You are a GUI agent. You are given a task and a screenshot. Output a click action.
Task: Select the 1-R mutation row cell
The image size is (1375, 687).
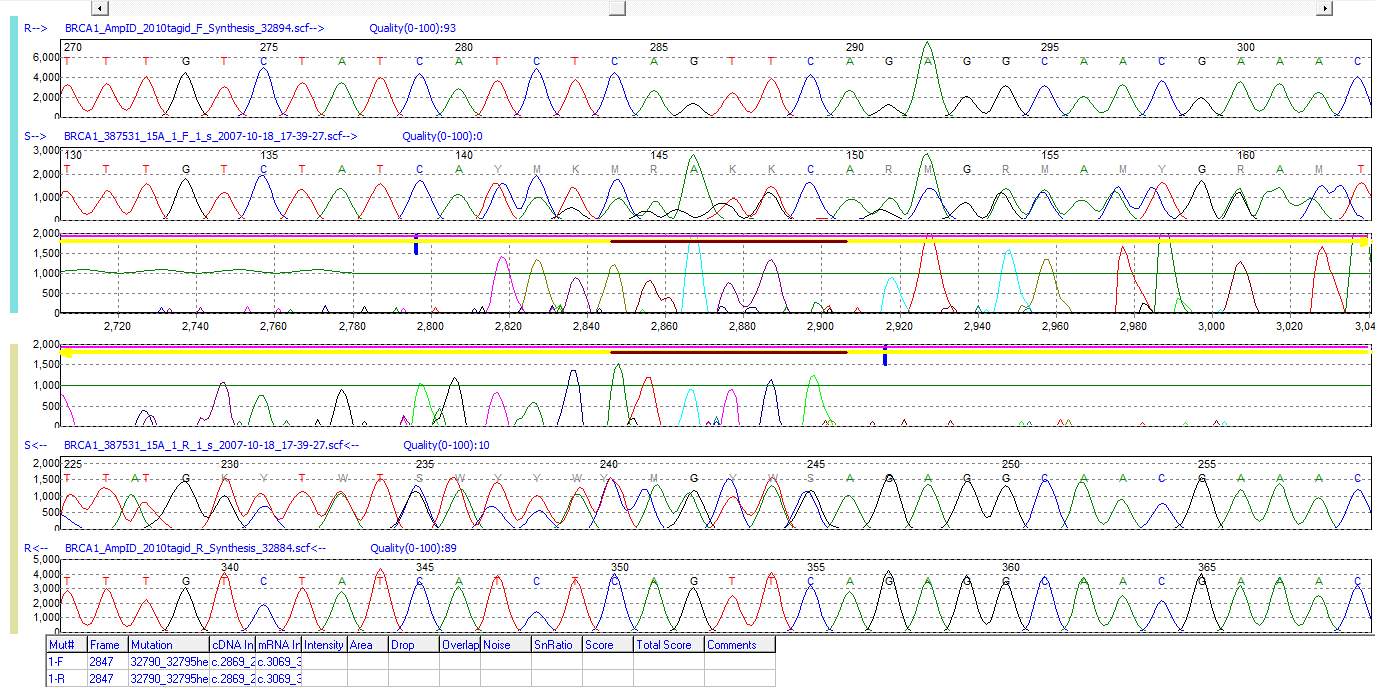click(67, 678)
